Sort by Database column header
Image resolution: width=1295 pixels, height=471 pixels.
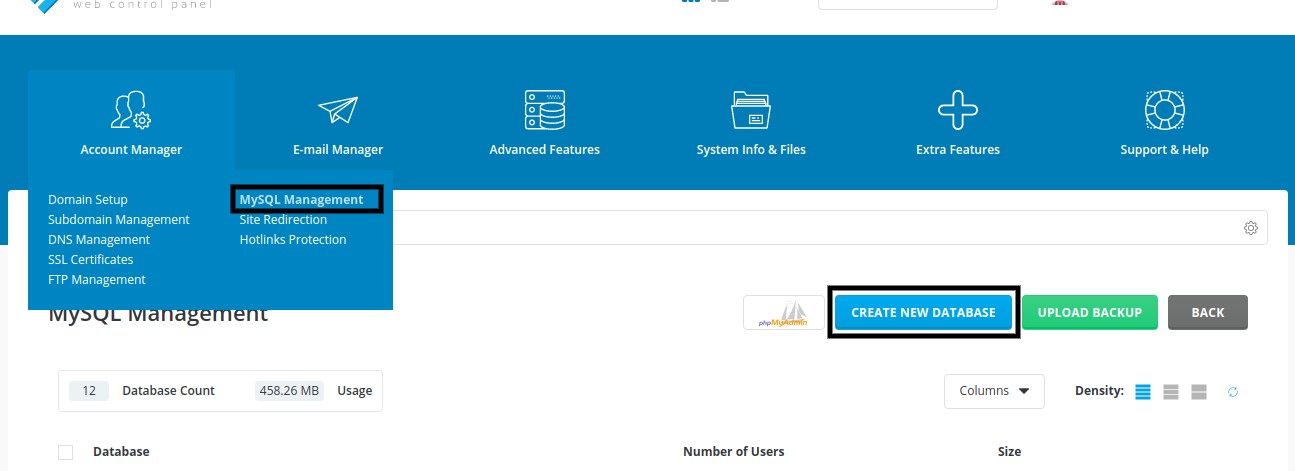pyautogui.click(x=121, y=452)
